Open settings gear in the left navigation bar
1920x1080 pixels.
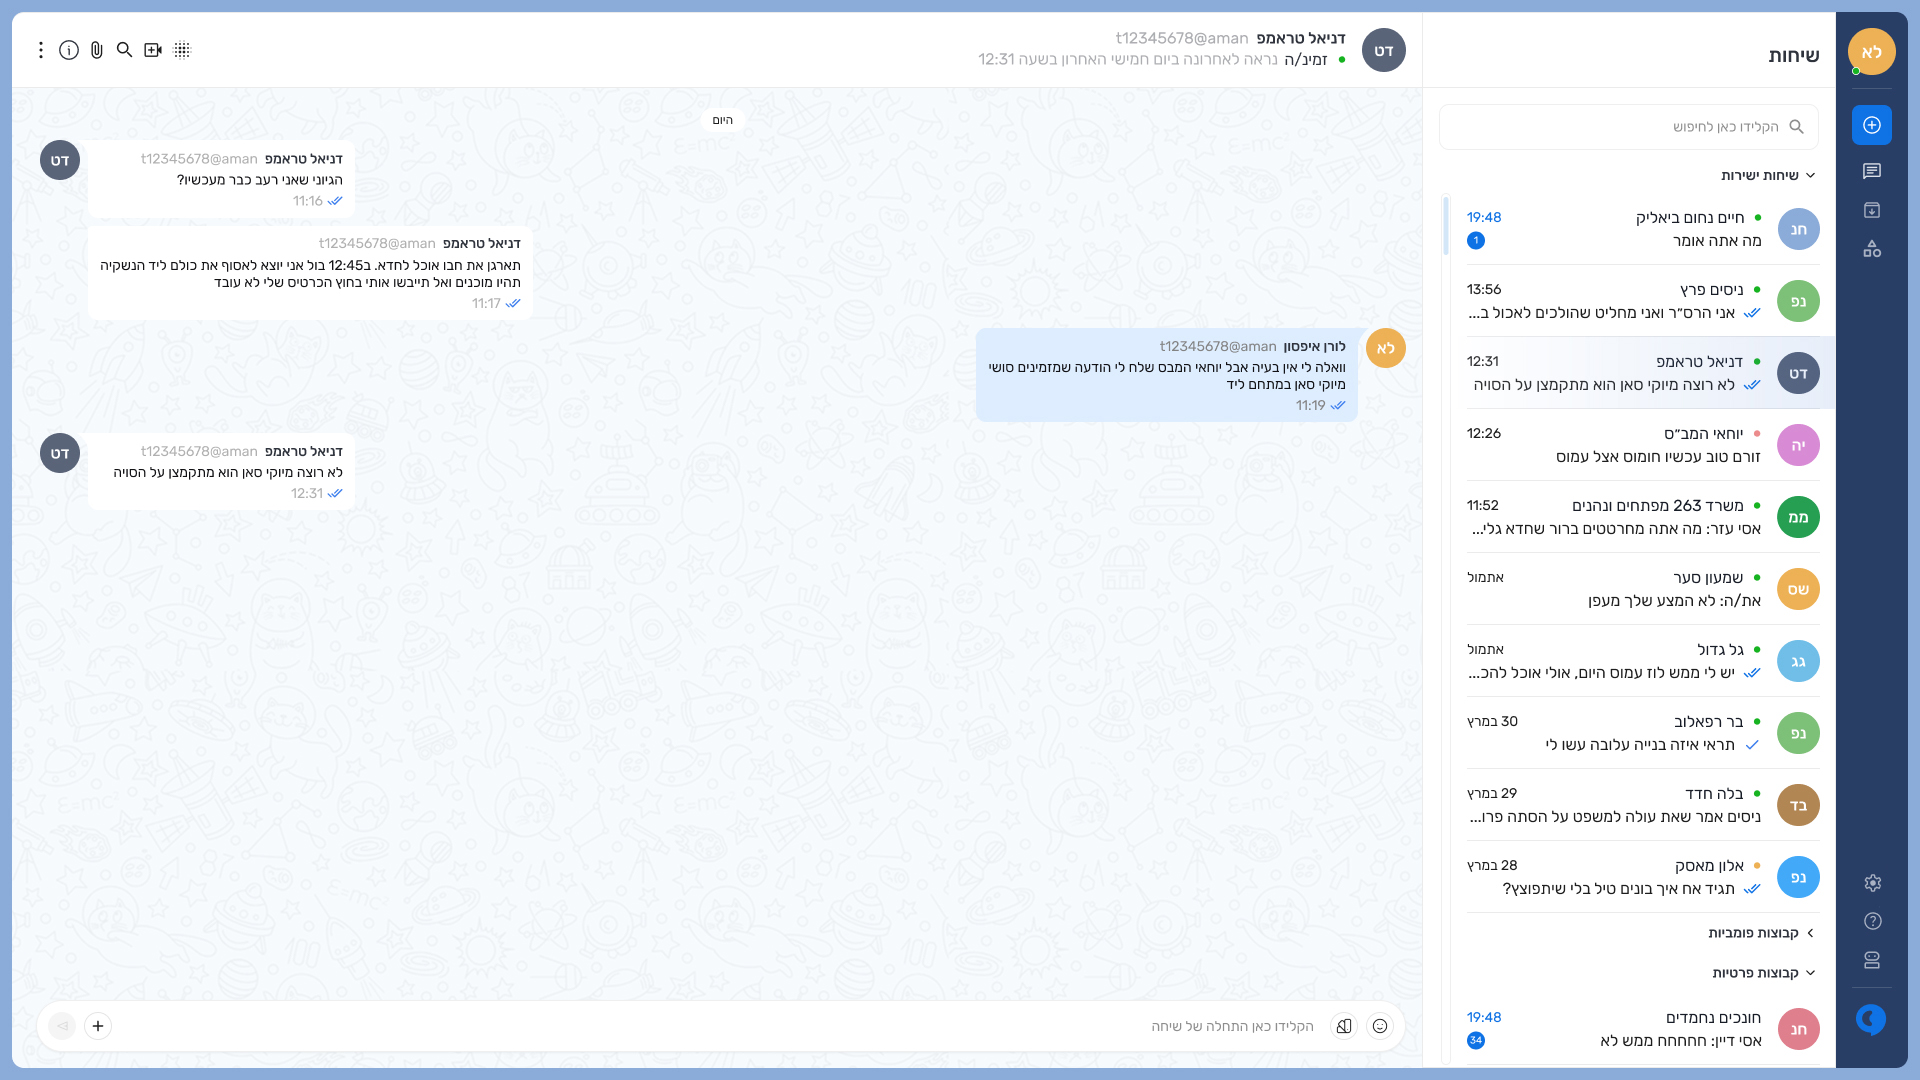click(x=1872, y=883)
